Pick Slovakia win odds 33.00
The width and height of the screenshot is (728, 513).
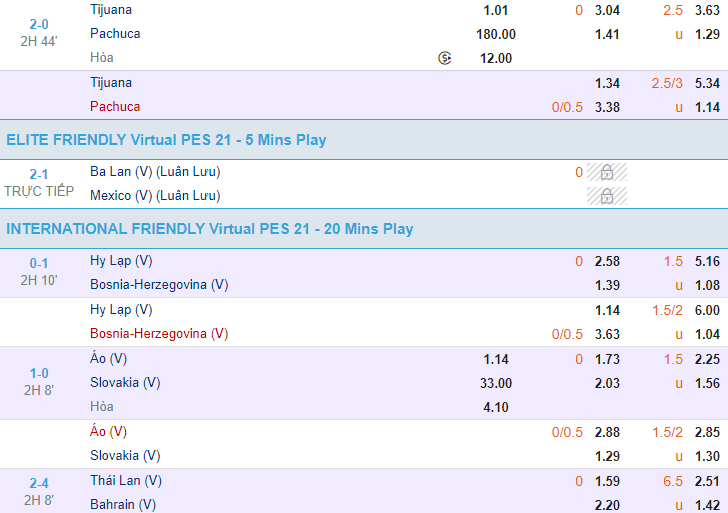497,383
